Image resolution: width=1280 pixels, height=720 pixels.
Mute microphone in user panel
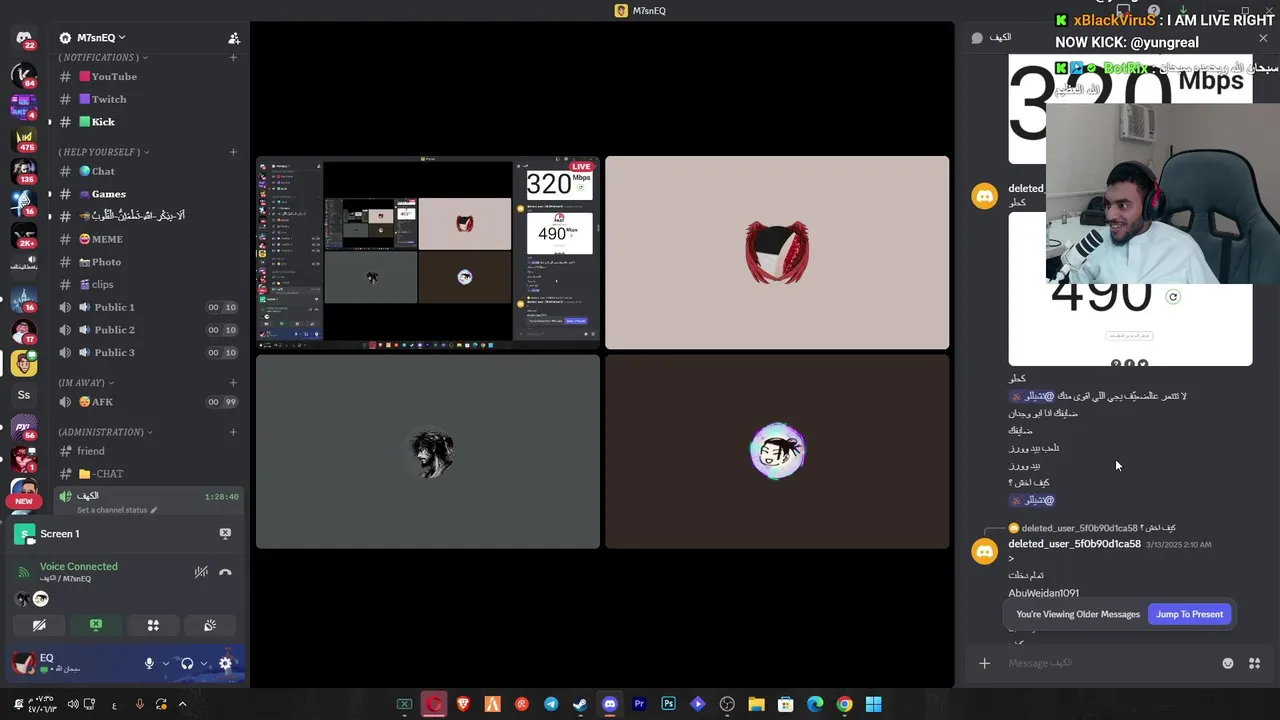(149, 663)
